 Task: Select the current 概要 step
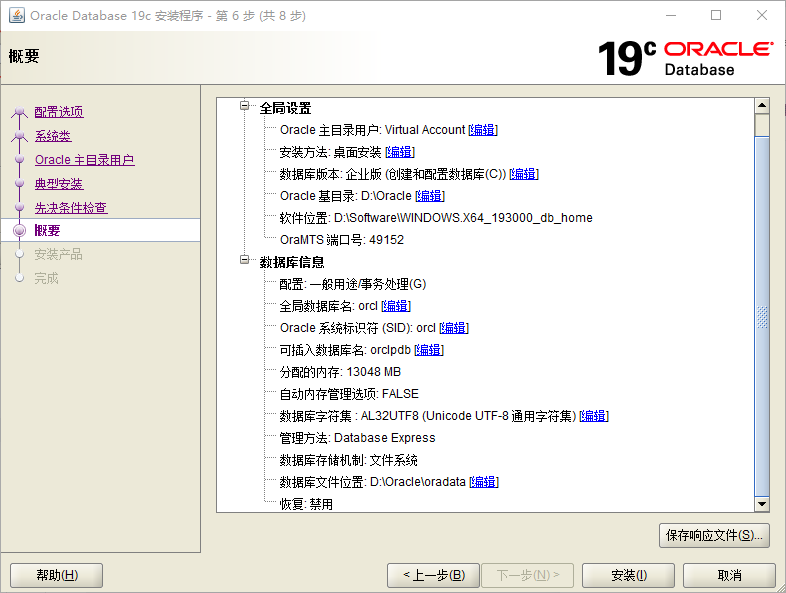pos(47,231)
